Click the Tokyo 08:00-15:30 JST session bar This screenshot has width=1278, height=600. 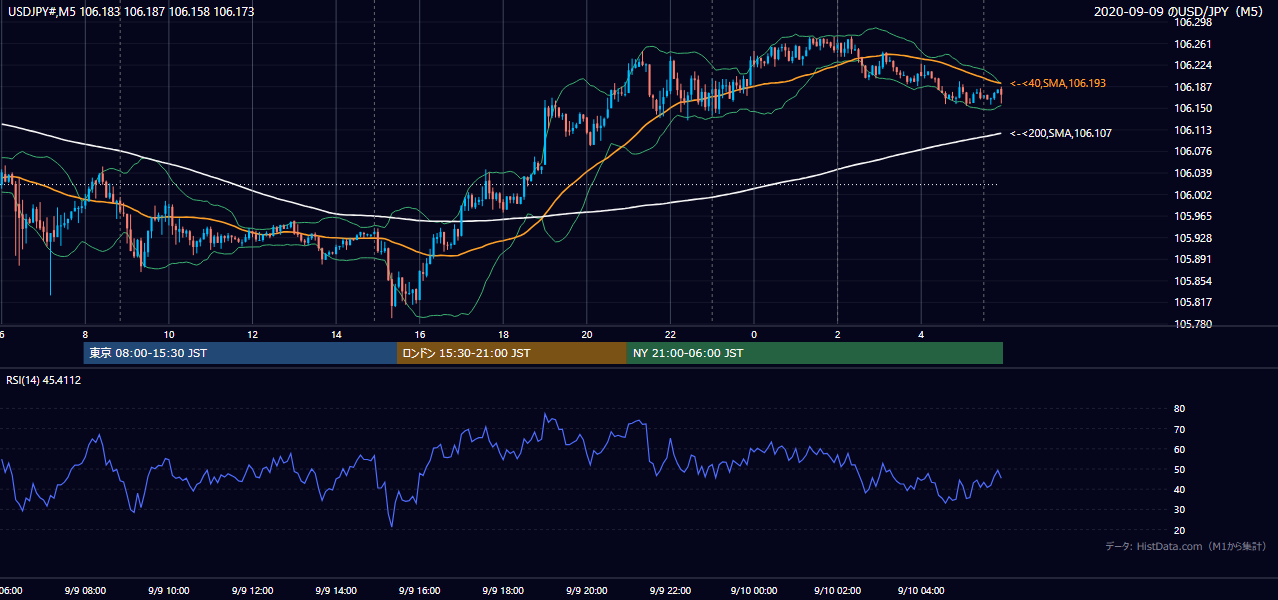[240, 353]
